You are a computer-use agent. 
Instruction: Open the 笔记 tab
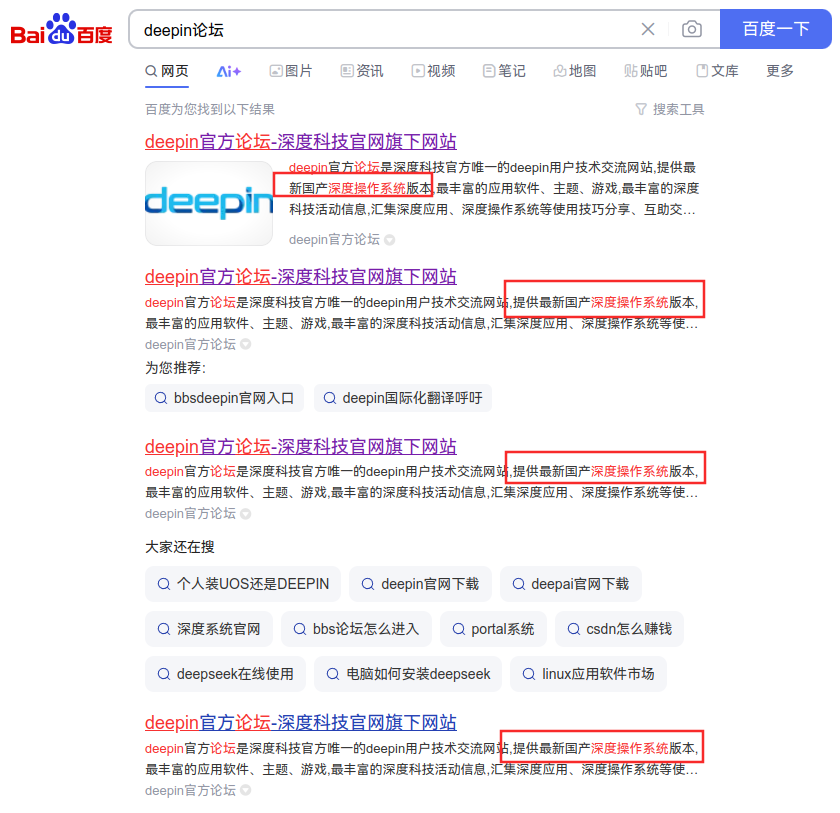tap(504, 71)
